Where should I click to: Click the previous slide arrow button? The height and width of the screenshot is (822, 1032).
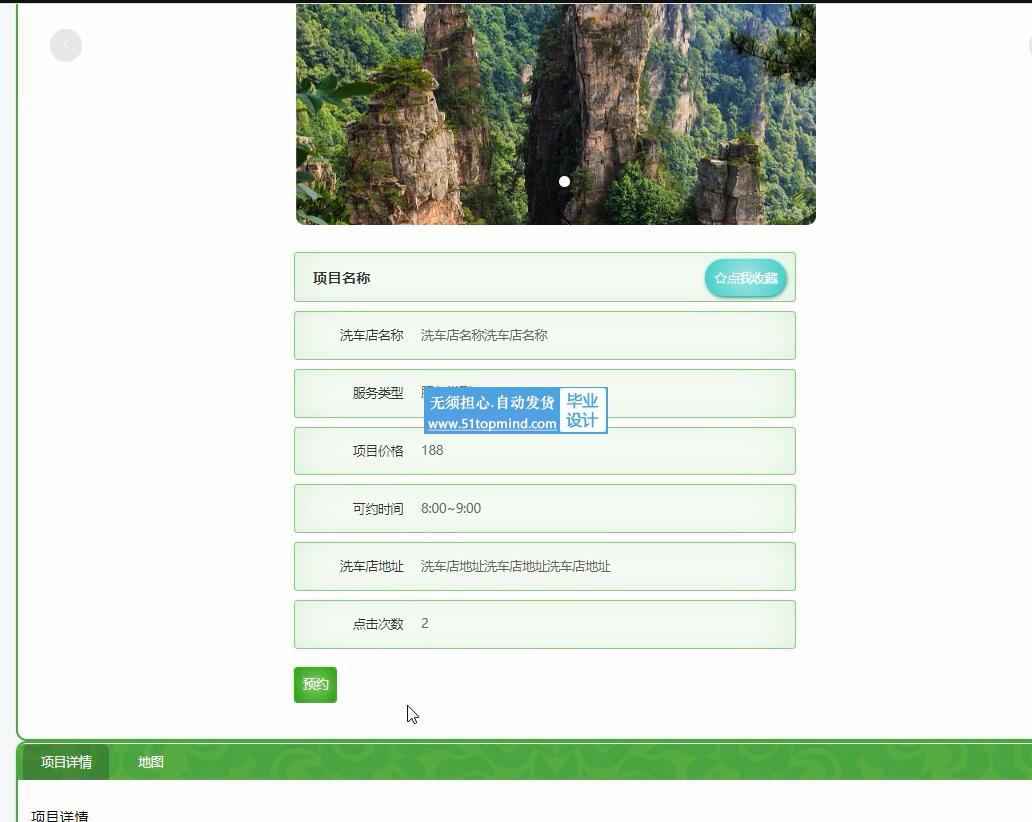(66, 45)
